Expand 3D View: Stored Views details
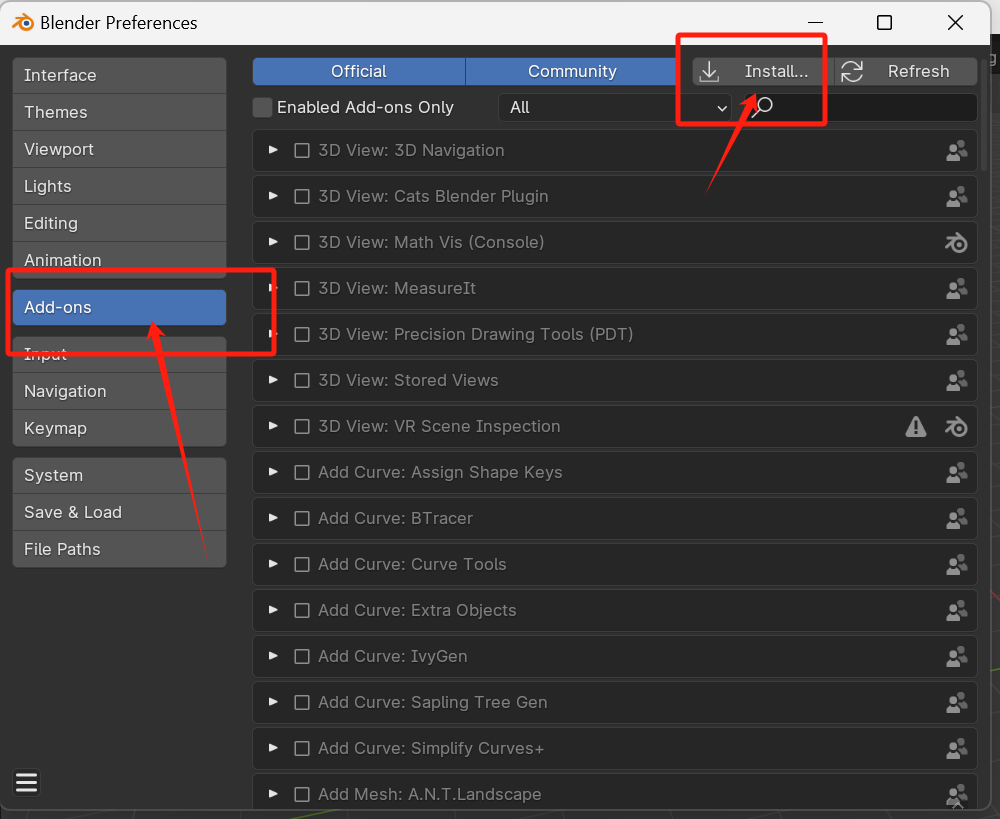The height and width of the screenshot is (819, 1000). point(273,380)
